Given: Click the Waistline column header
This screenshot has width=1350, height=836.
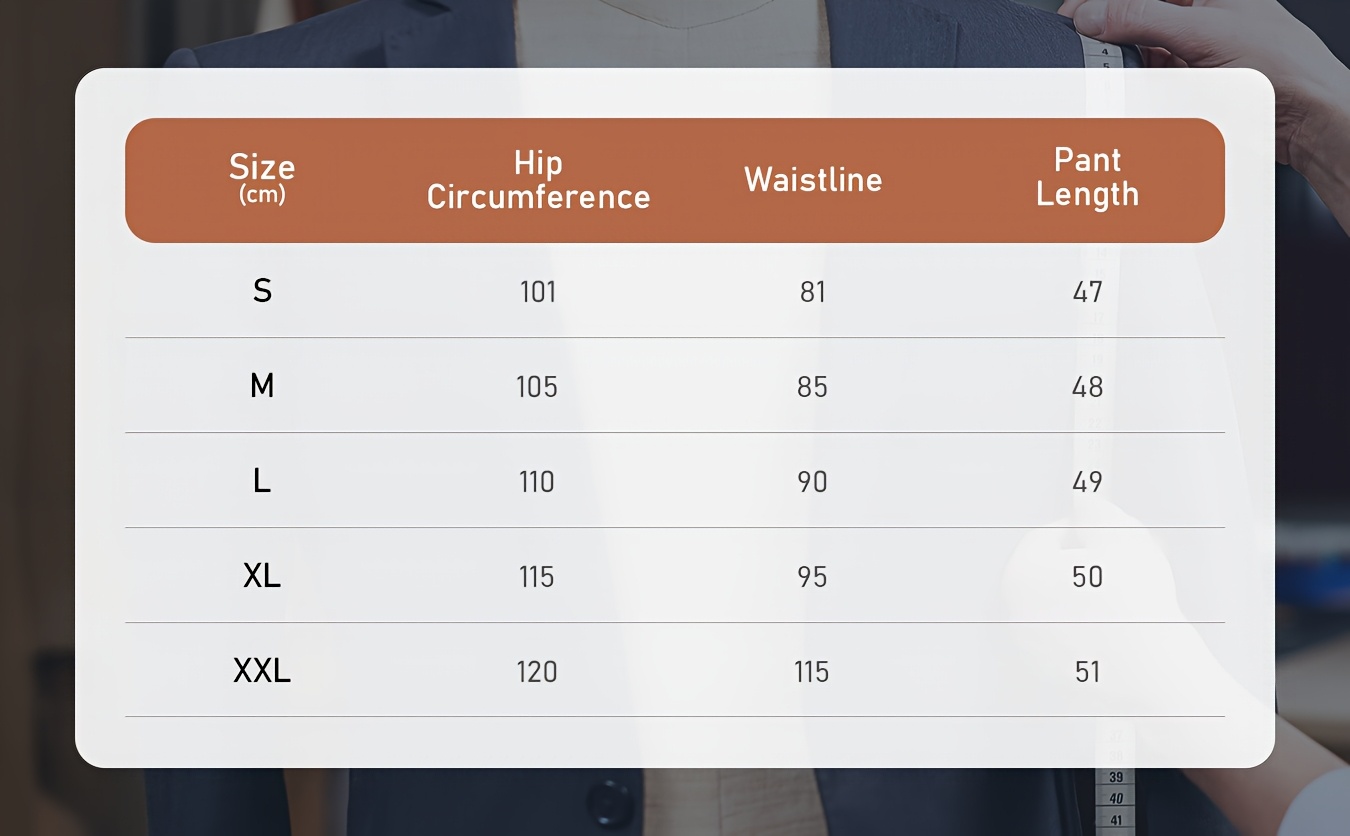Looking at the screenshot, I should [813, 180].
